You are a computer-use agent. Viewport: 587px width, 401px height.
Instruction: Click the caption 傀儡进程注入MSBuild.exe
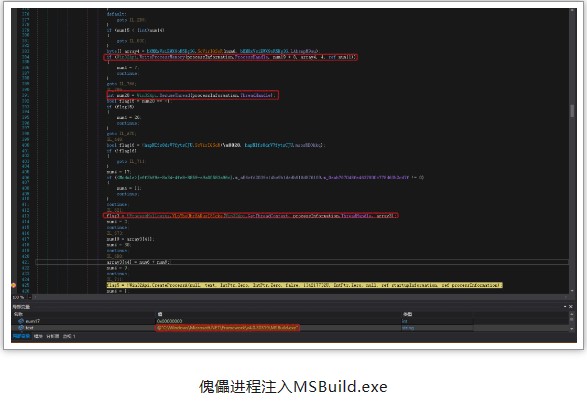tap(293, 386)
